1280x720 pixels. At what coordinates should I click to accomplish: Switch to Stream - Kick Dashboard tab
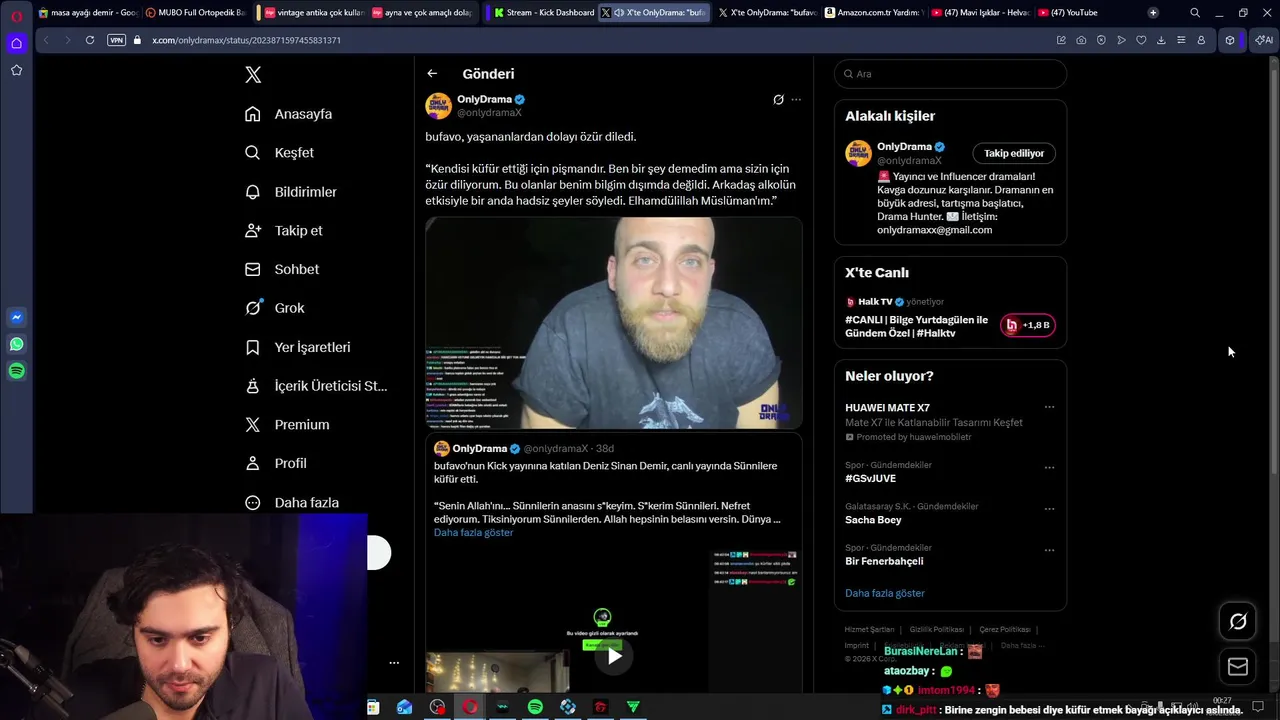coord(545,13)
